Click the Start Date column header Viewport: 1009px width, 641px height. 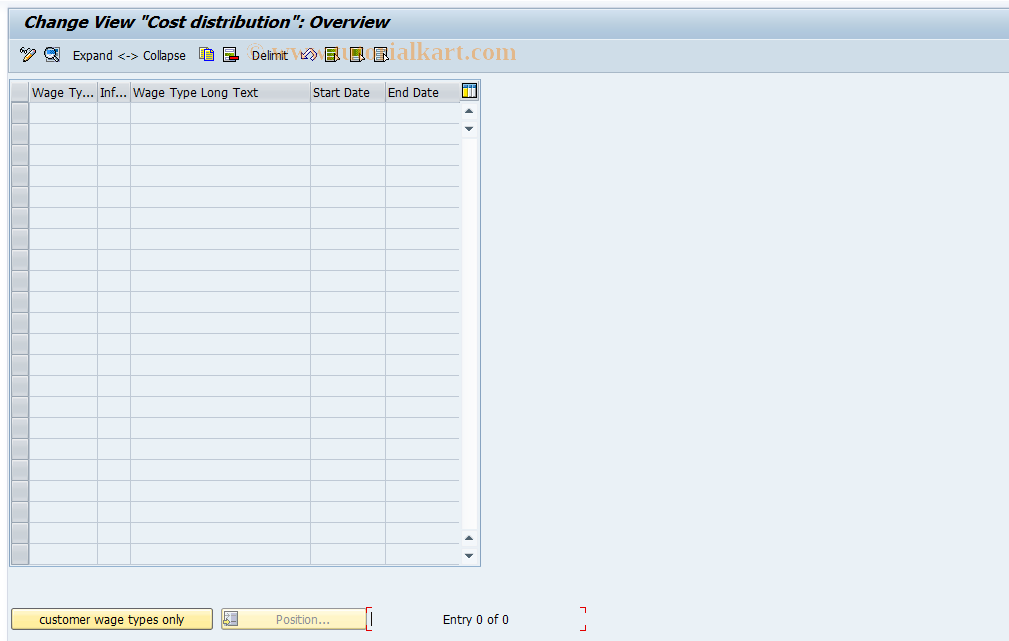click(347, 92)
